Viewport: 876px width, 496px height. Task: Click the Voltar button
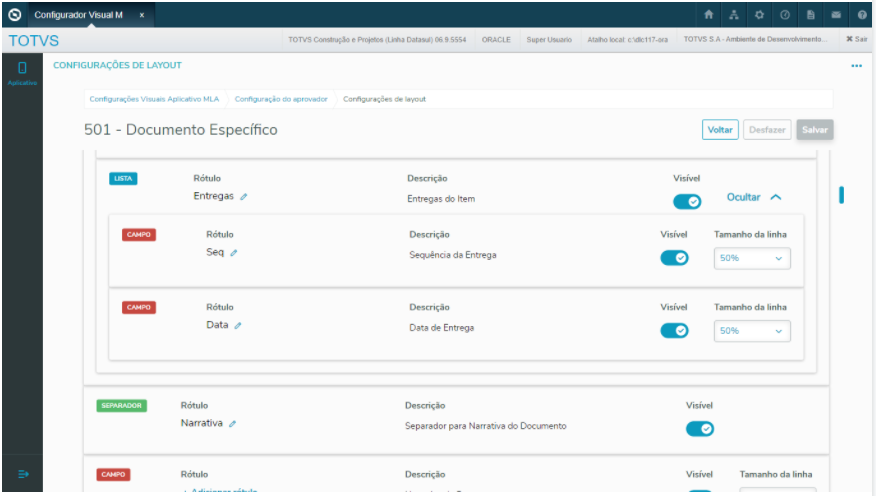click(720, 130)
